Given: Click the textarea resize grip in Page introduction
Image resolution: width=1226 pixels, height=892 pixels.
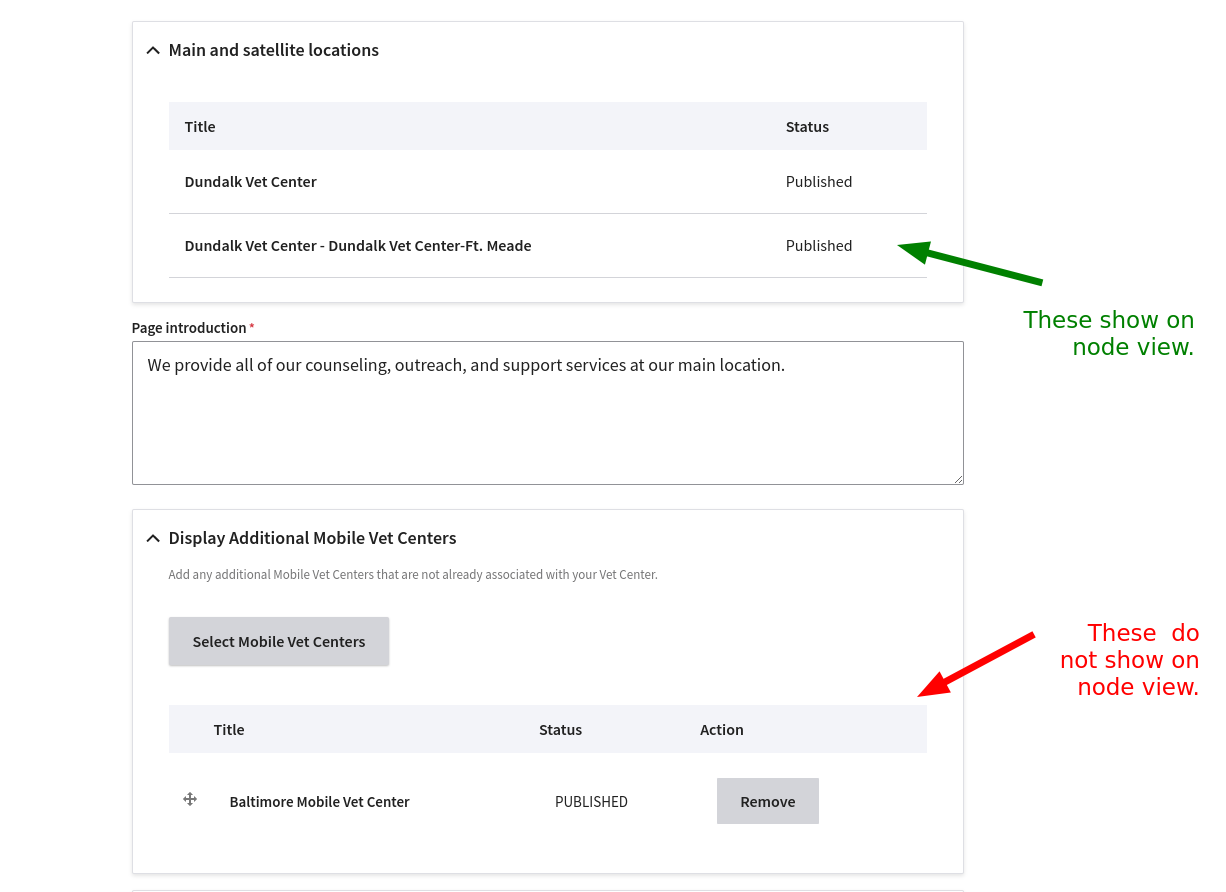Looking at the screenshot, I should [x=958, y=479].
